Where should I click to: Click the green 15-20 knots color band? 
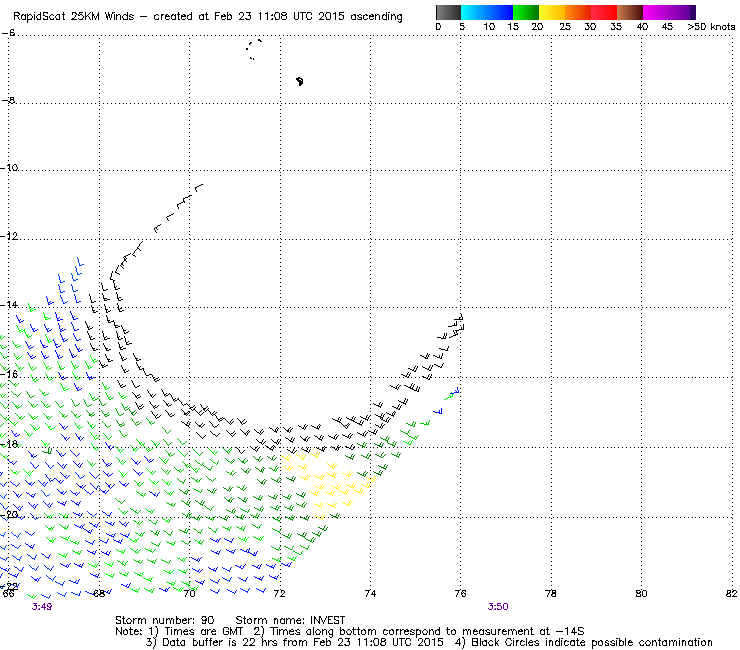(x=526, y=12)
